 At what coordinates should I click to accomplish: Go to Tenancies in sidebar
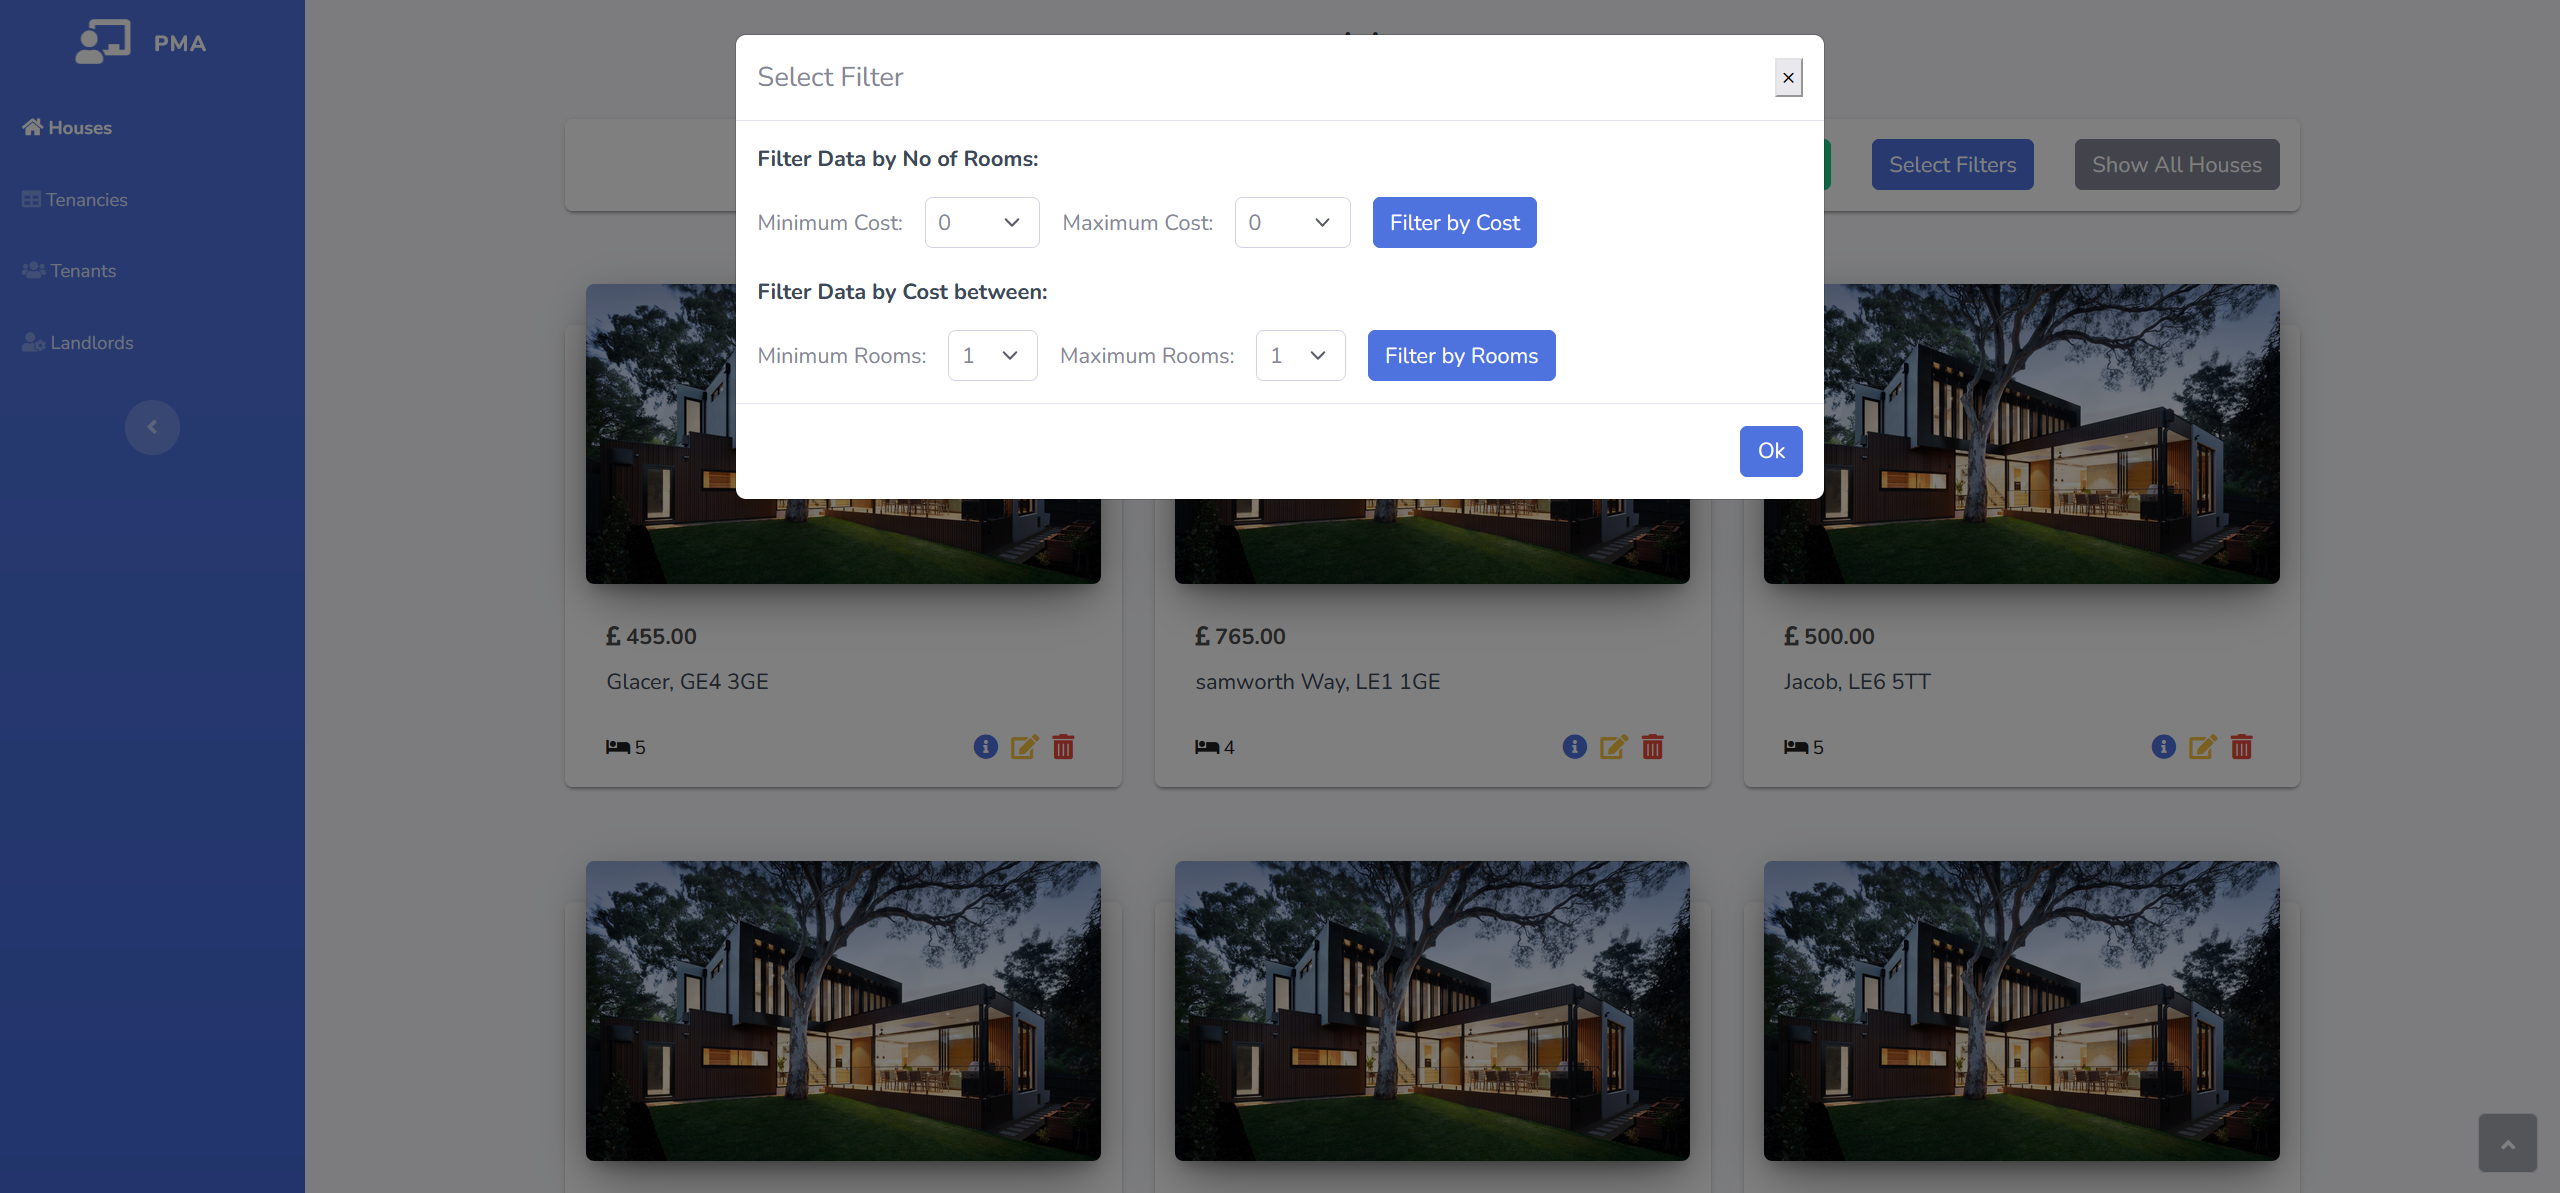click(86, 200)
